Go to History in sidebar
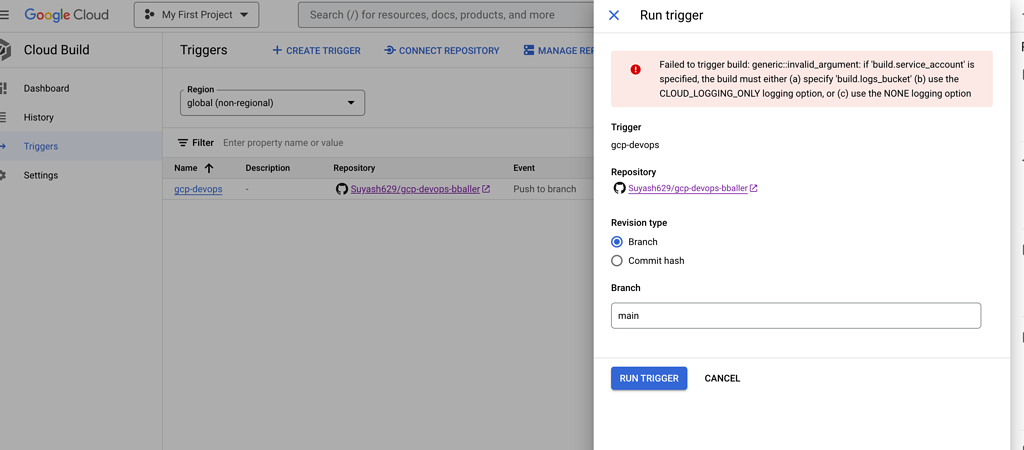The height and width of the screenshot is (450, 1024). [39, 117]
